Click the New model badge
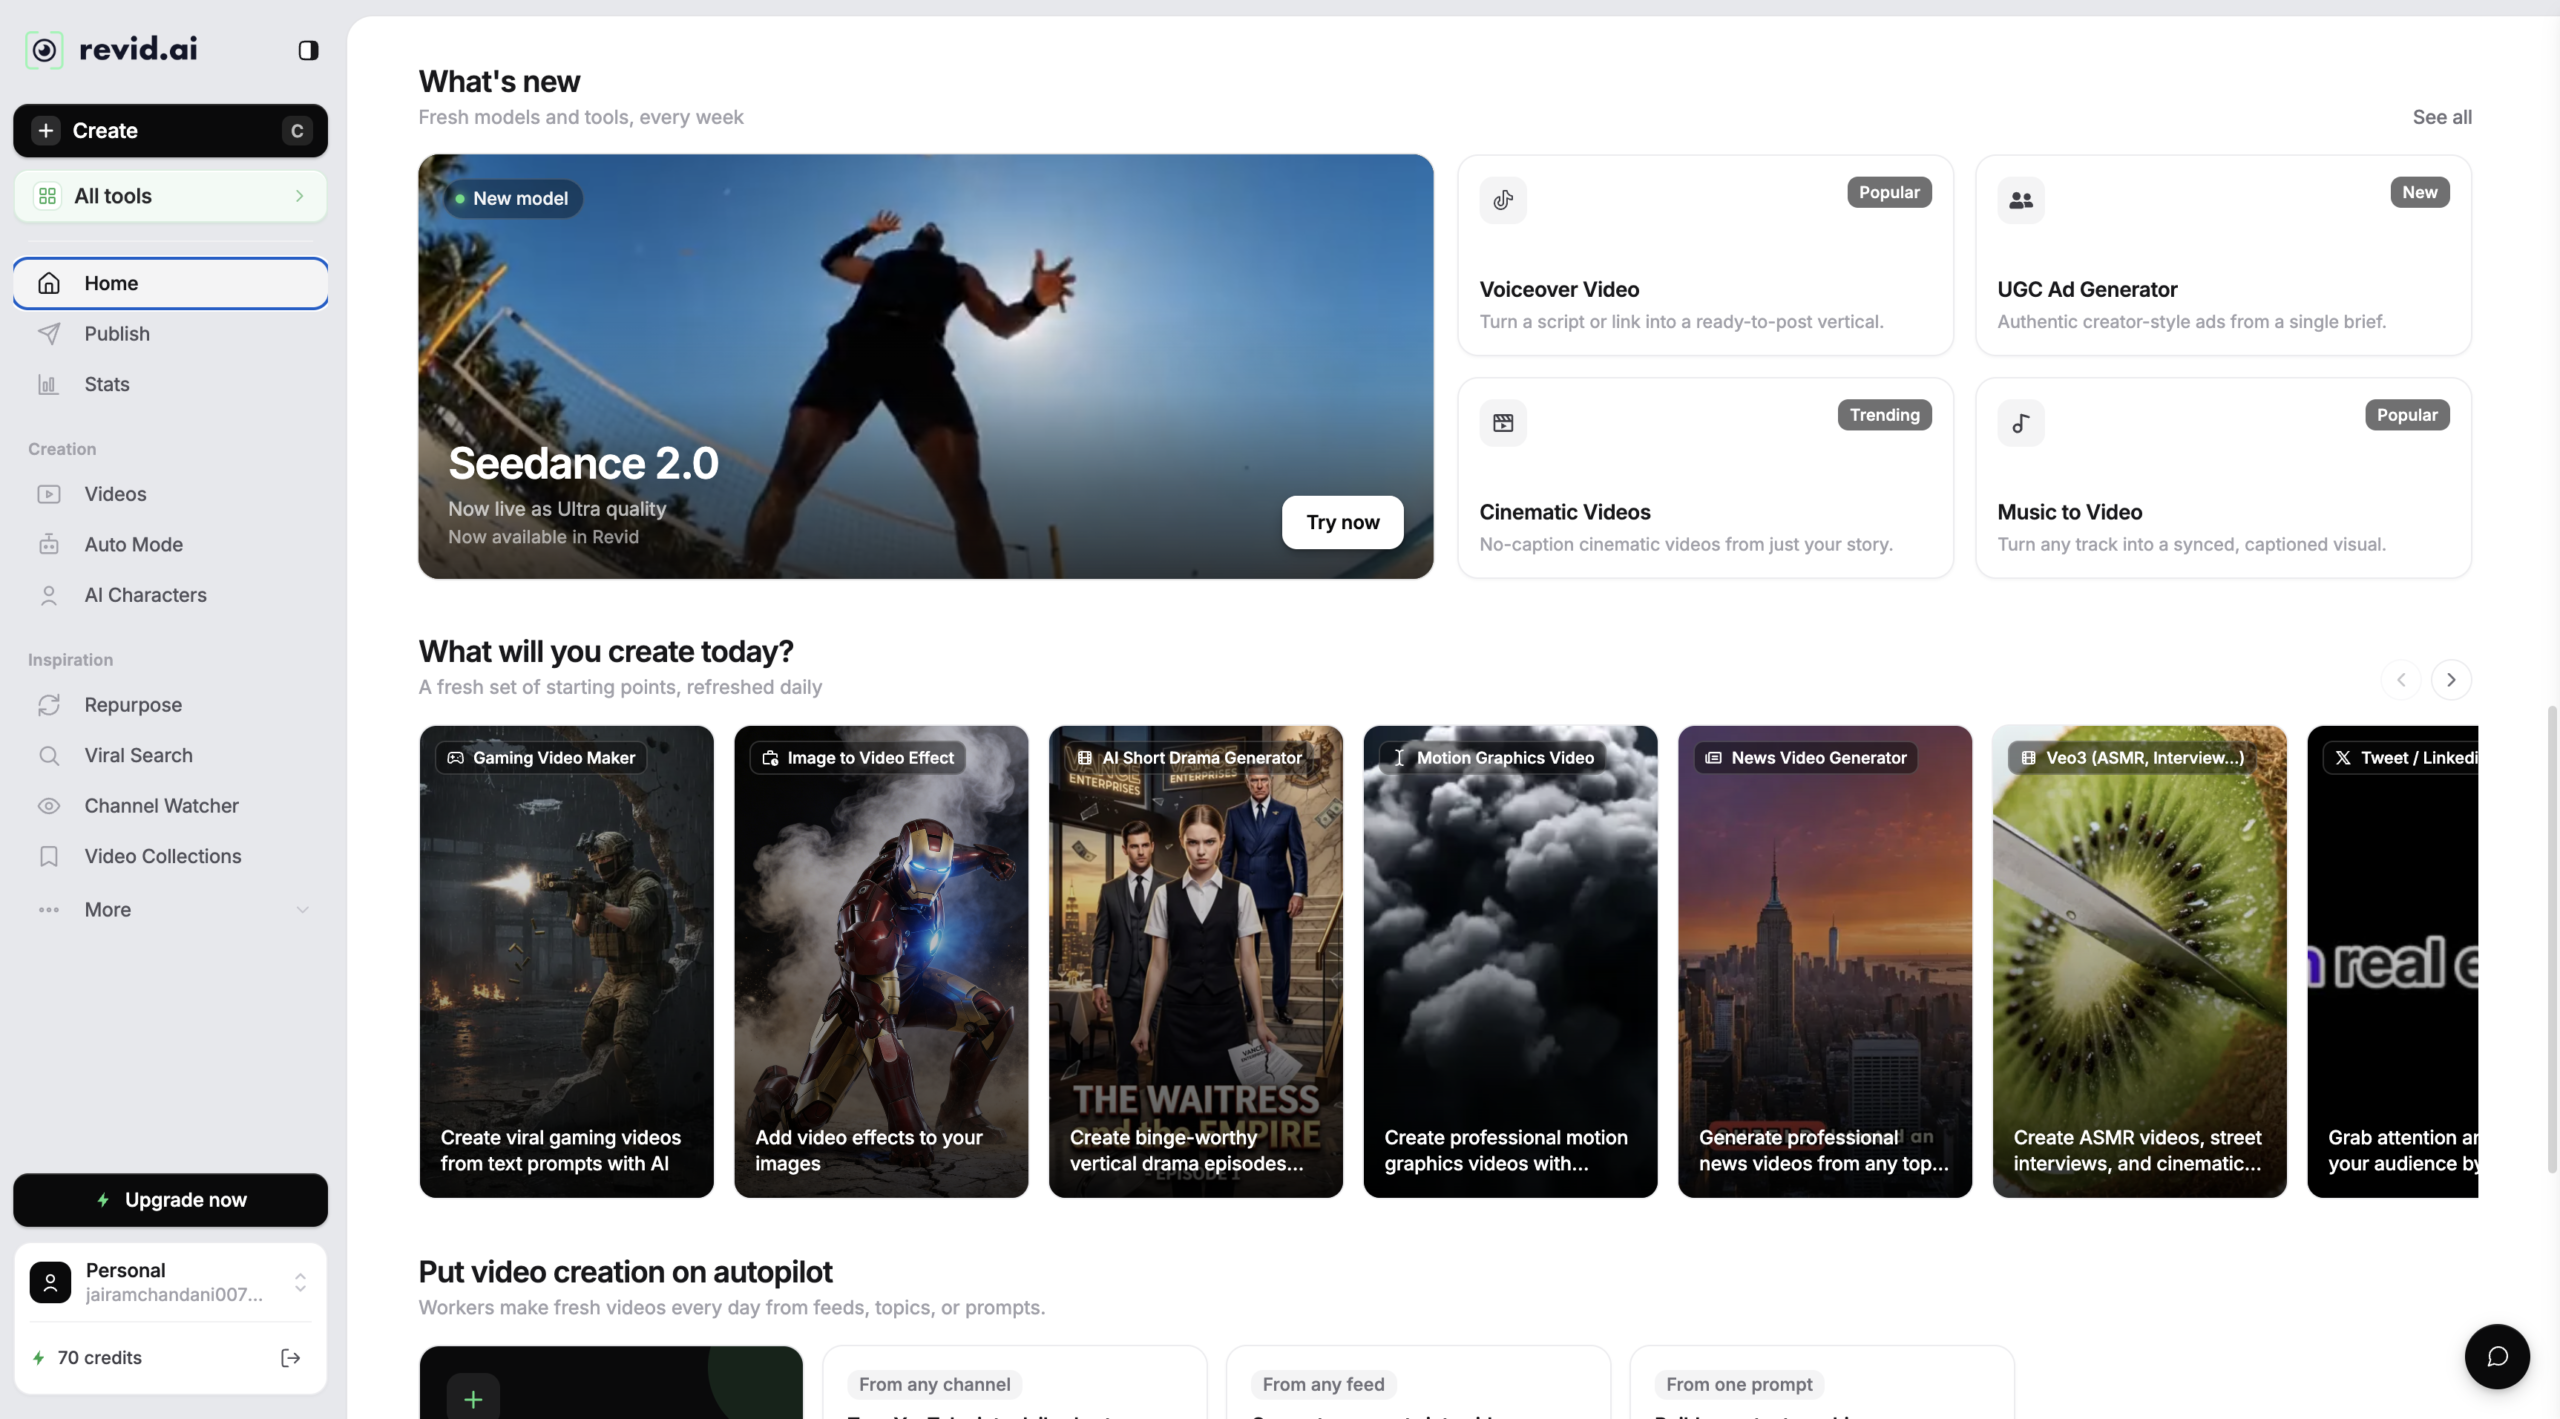This screenshot has height=1419, width=2560. tap(512, 198)
